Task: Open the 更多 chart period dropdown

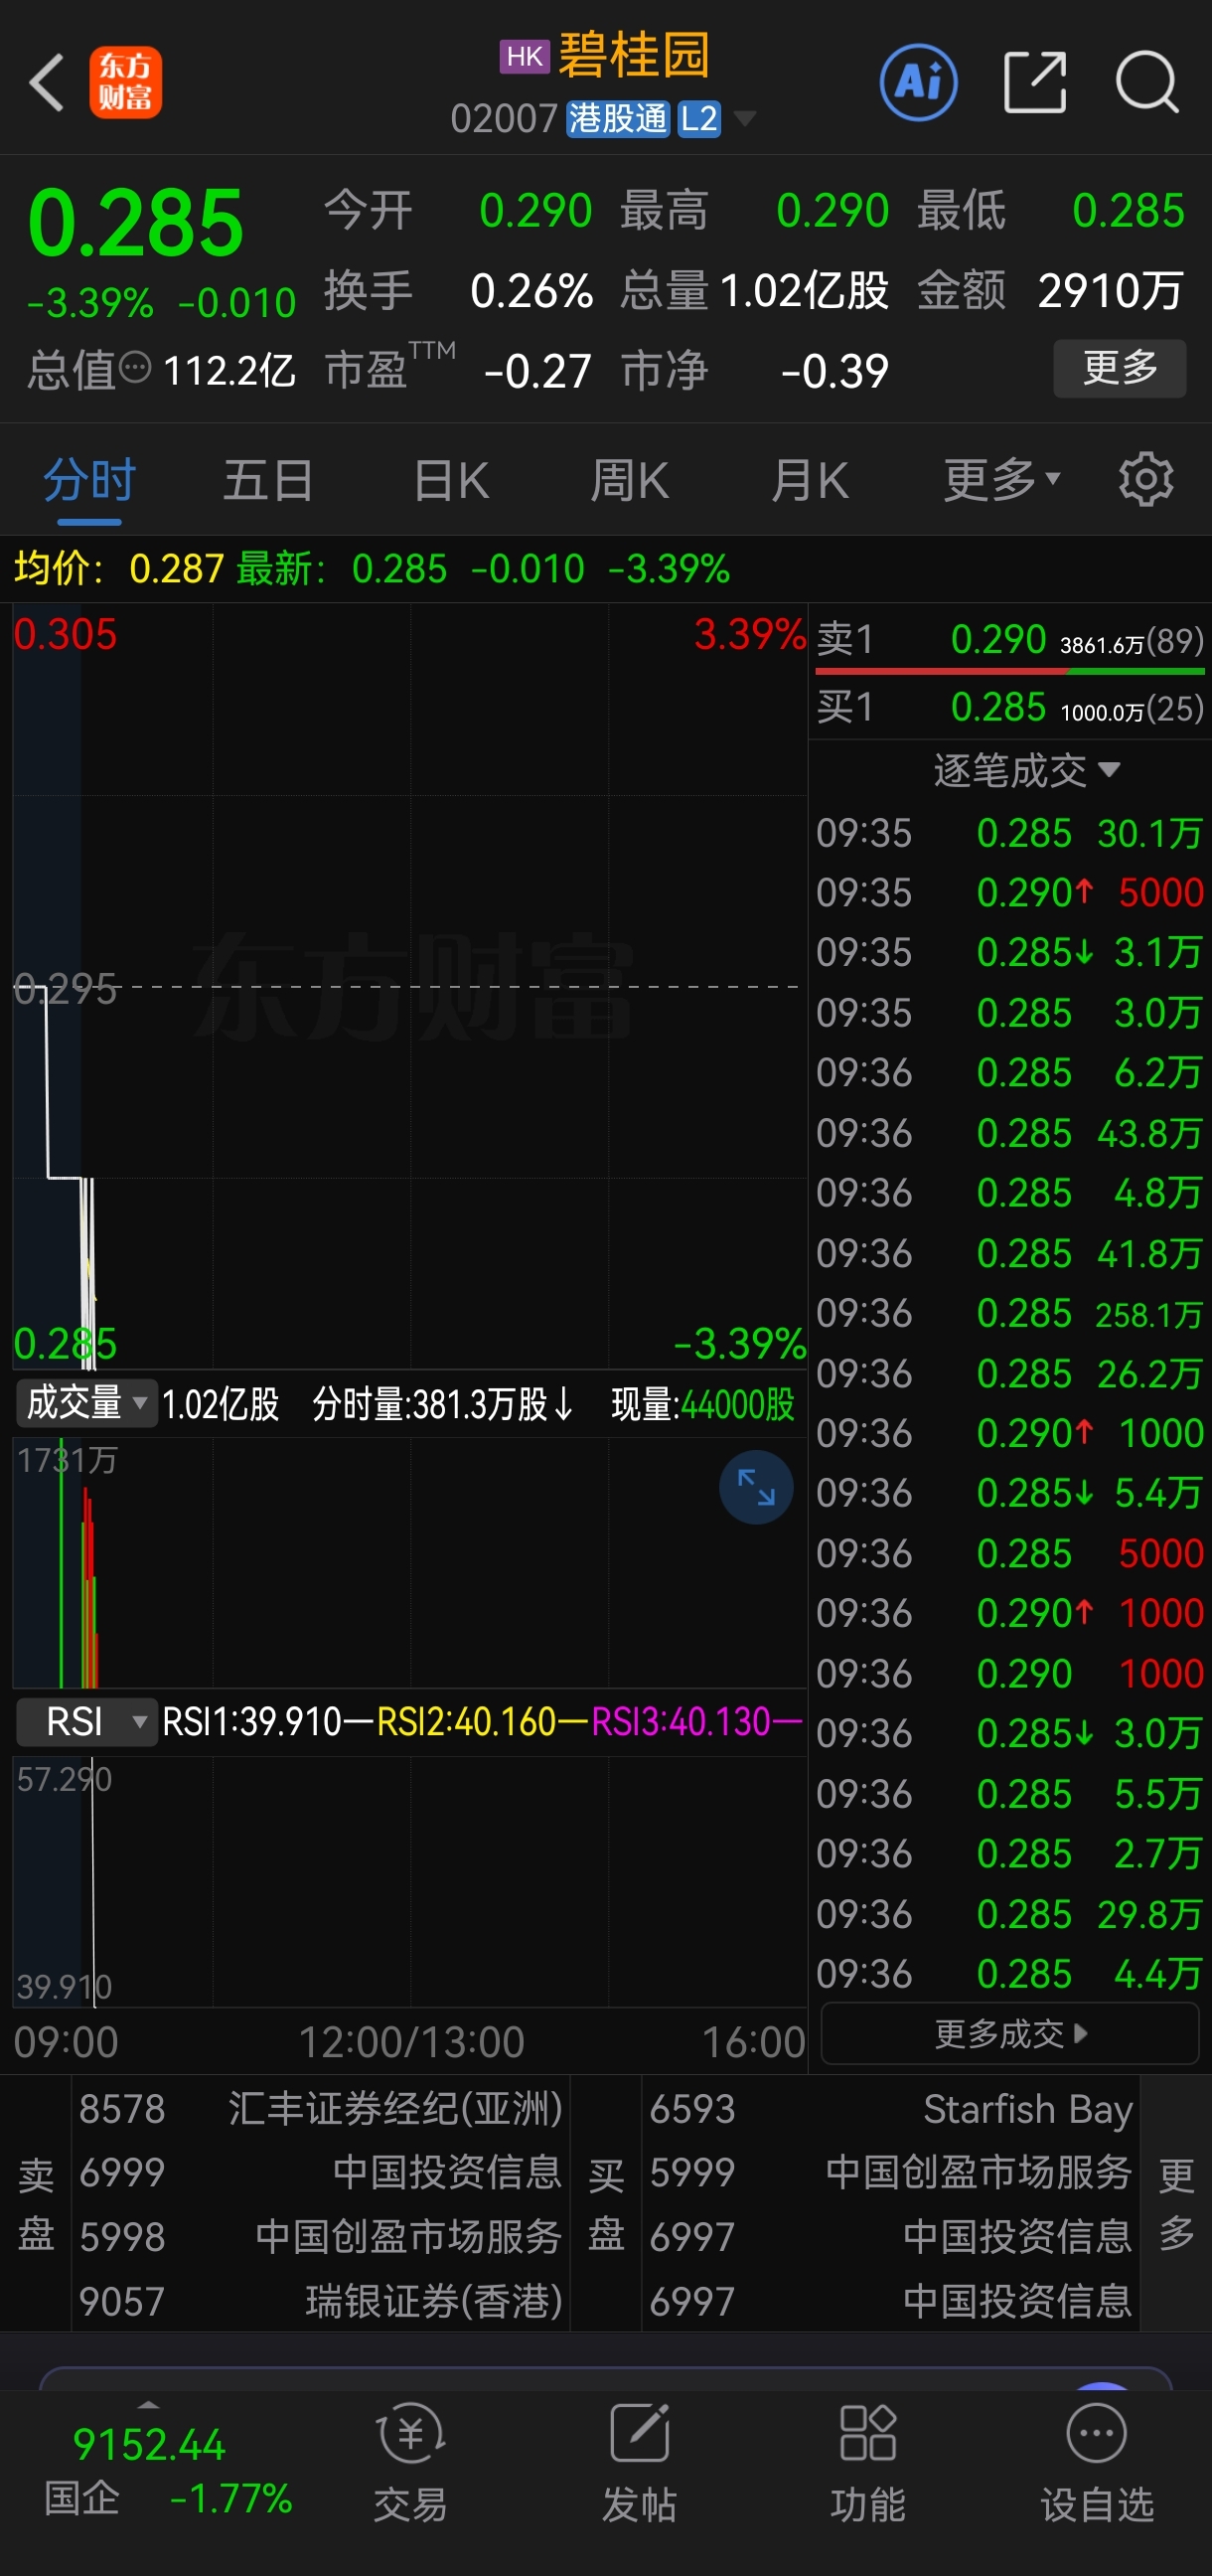Action: pos(1001,480)
